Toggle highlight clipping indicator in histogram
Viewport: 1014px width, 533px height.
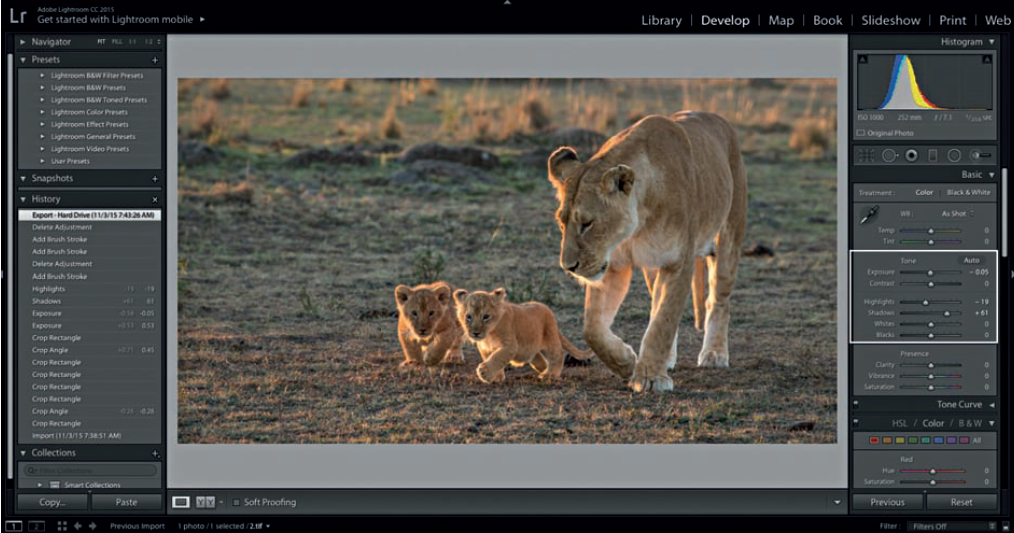[x=987, y=59]
